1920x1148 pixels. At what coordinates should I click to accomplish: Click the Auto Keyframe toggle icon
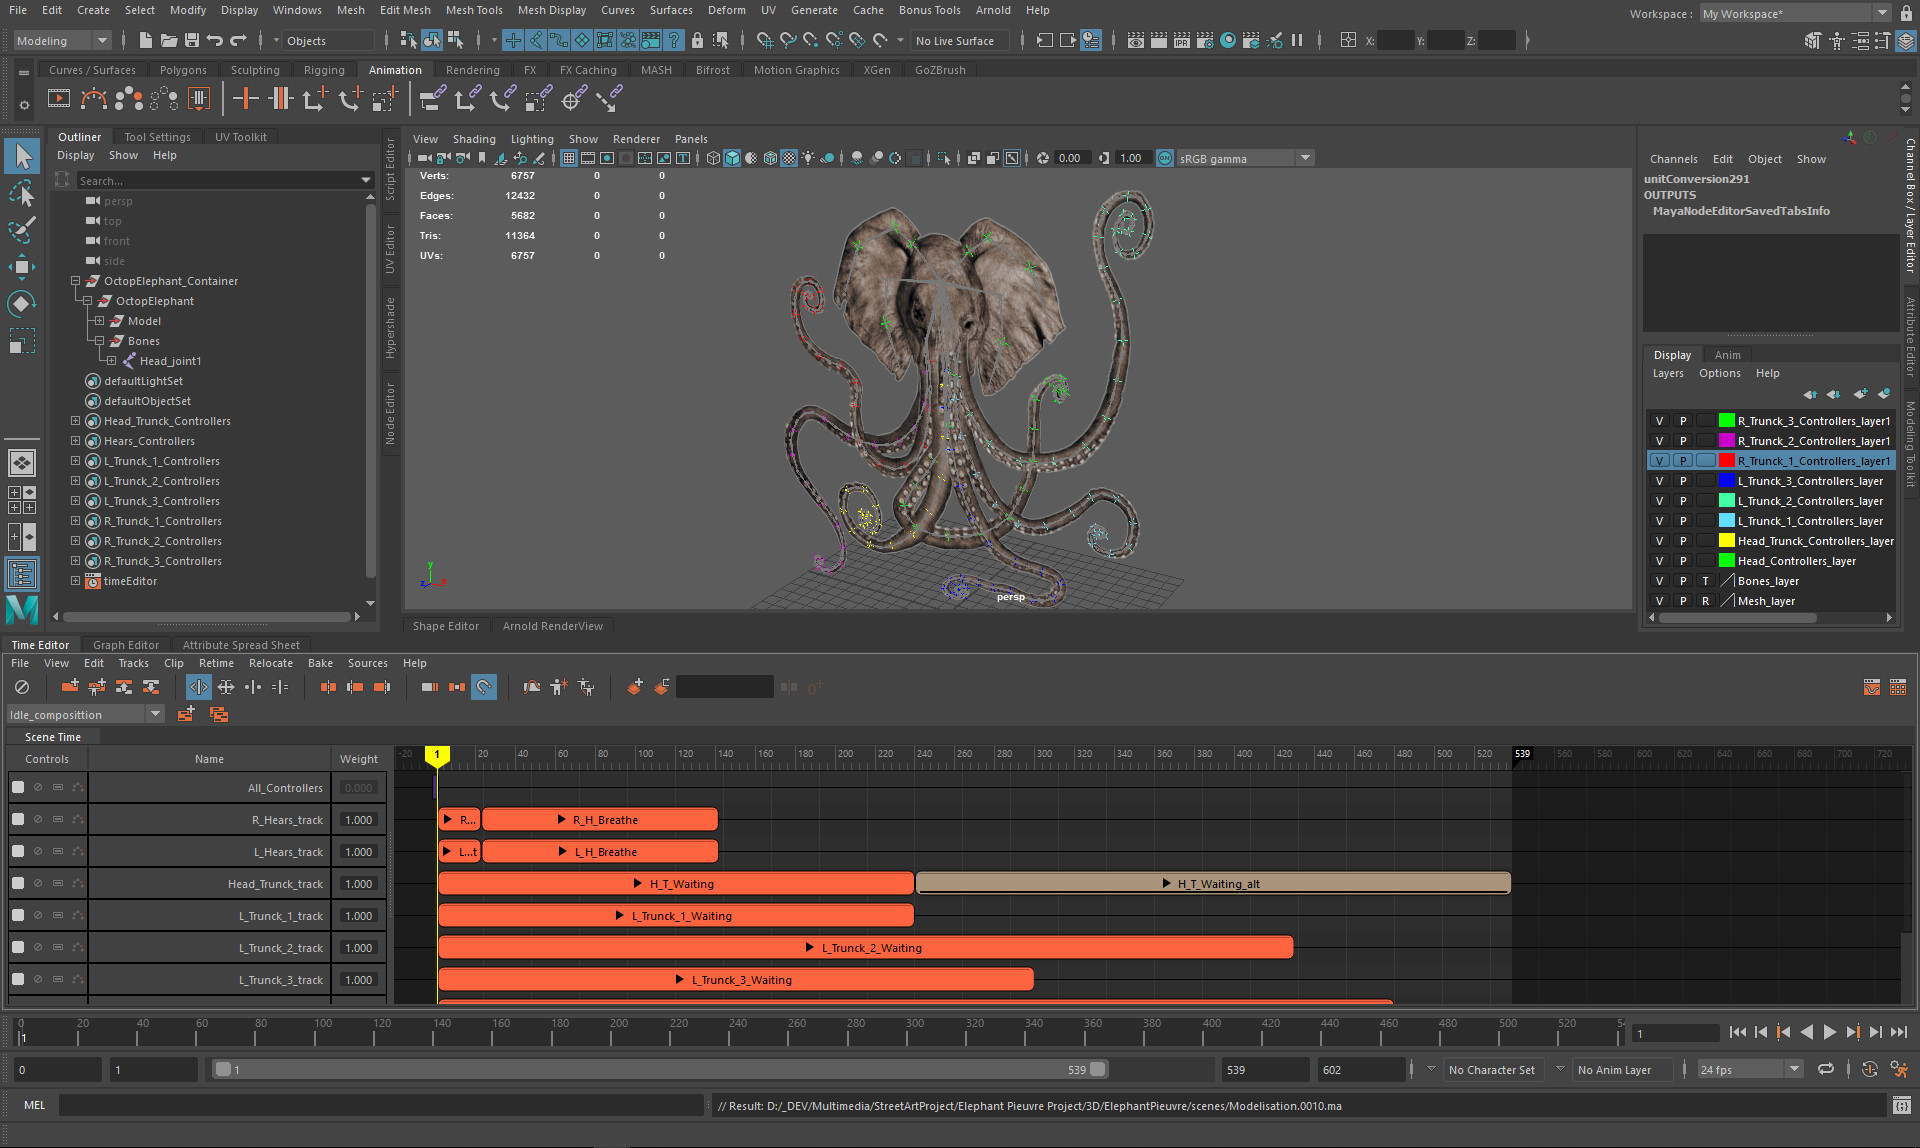tap(1869, 1069)
